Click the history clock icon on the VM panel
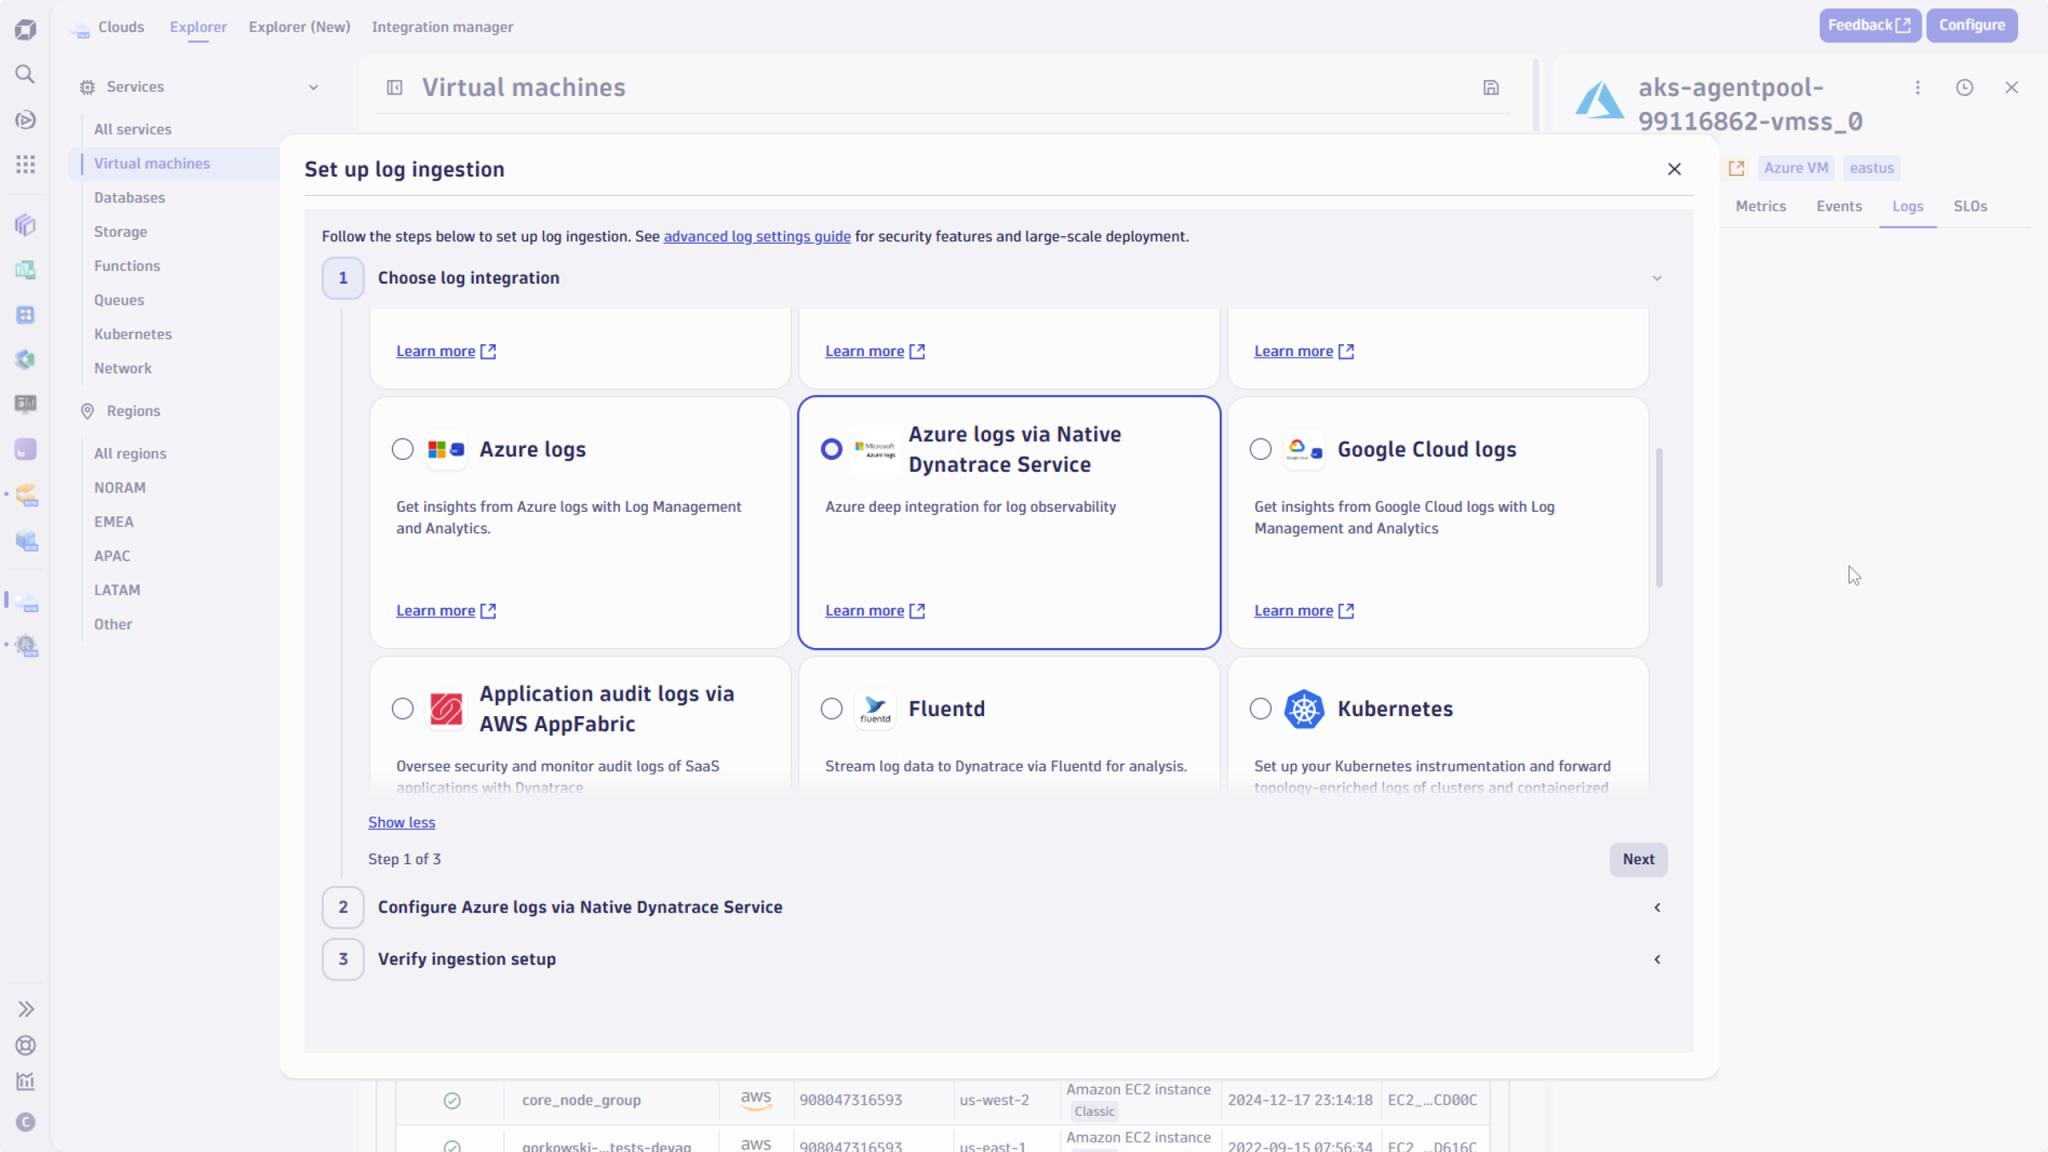Image resolution: width=2048 pixels, height=1152 pixels. pyautogui.click(x=1965, y=87)
